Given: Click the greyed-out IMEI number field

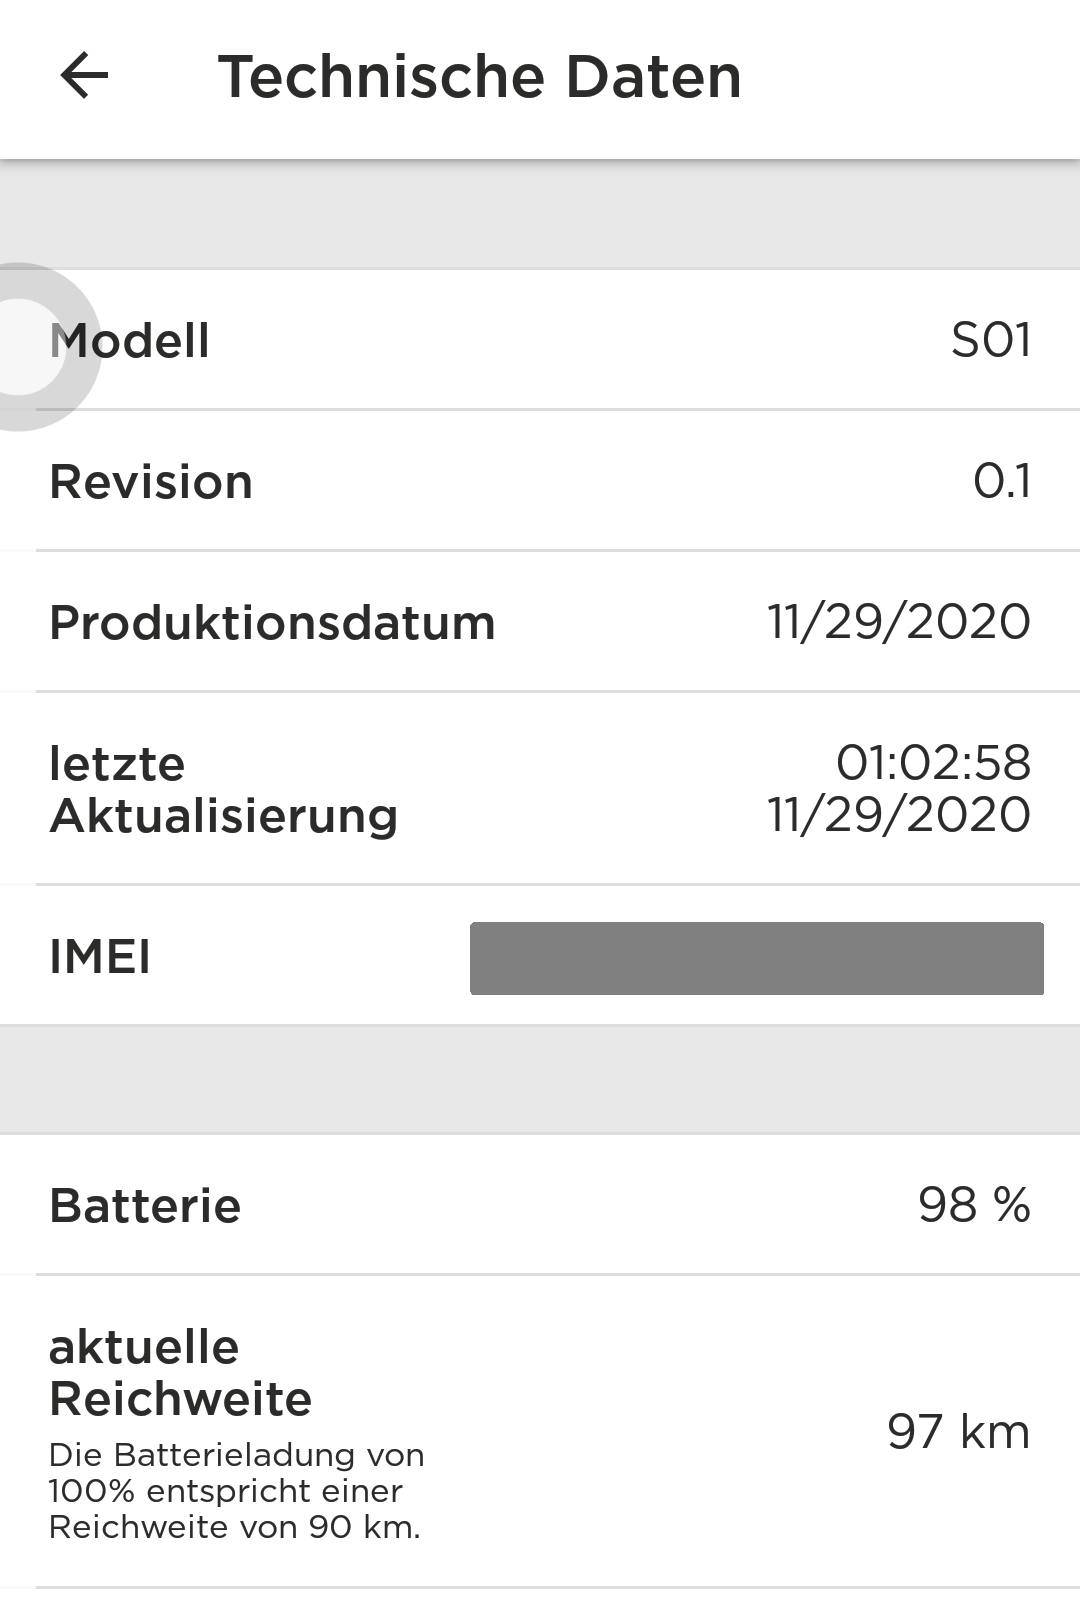Looking at the screenshot, I should [756, 958].
